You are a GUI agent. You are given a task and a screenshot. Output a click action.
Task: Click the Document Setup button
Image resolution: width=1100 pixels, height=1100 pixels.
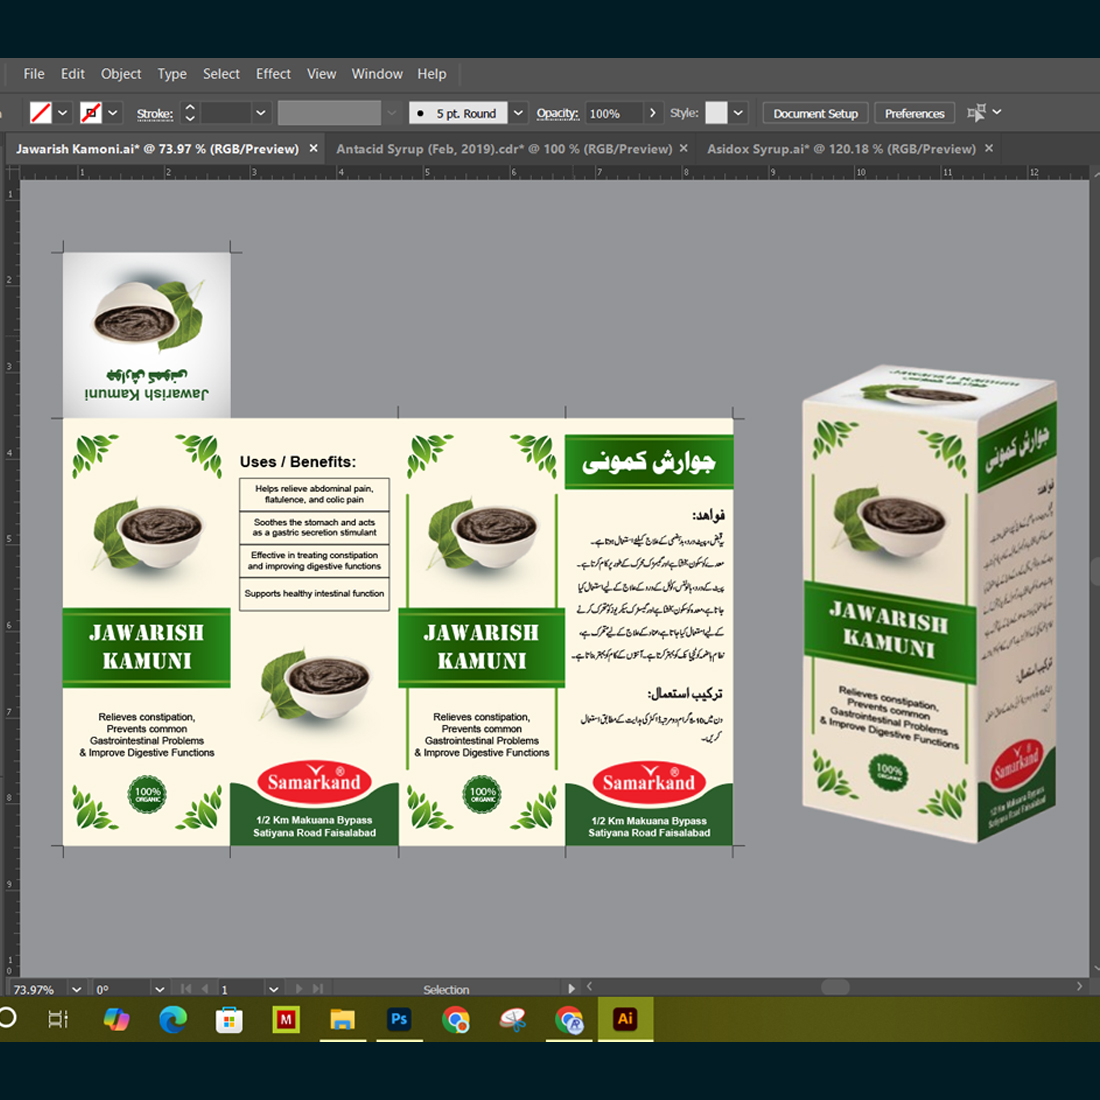coord(815,113)
